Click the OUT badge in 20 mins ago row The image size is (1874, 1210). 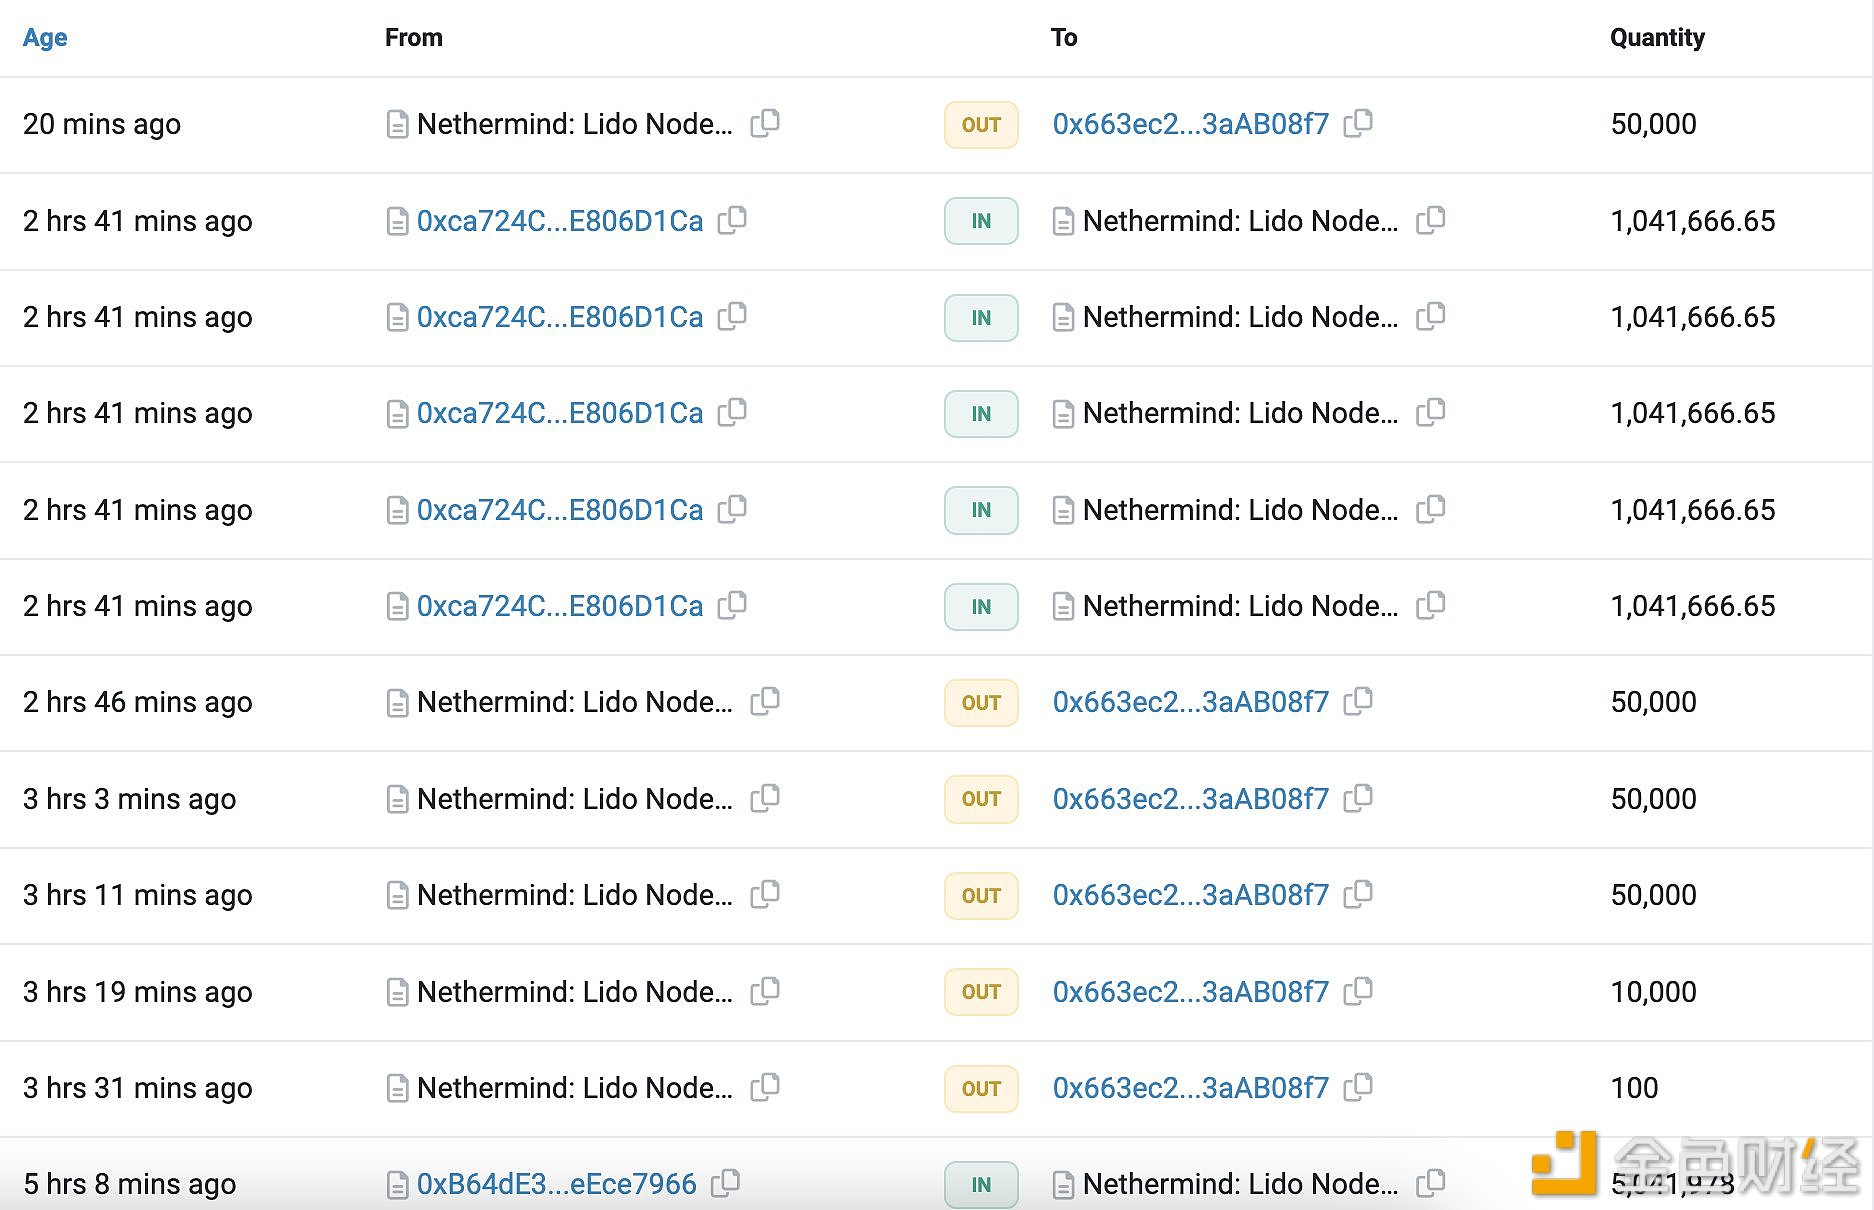(x=981, y=125)
